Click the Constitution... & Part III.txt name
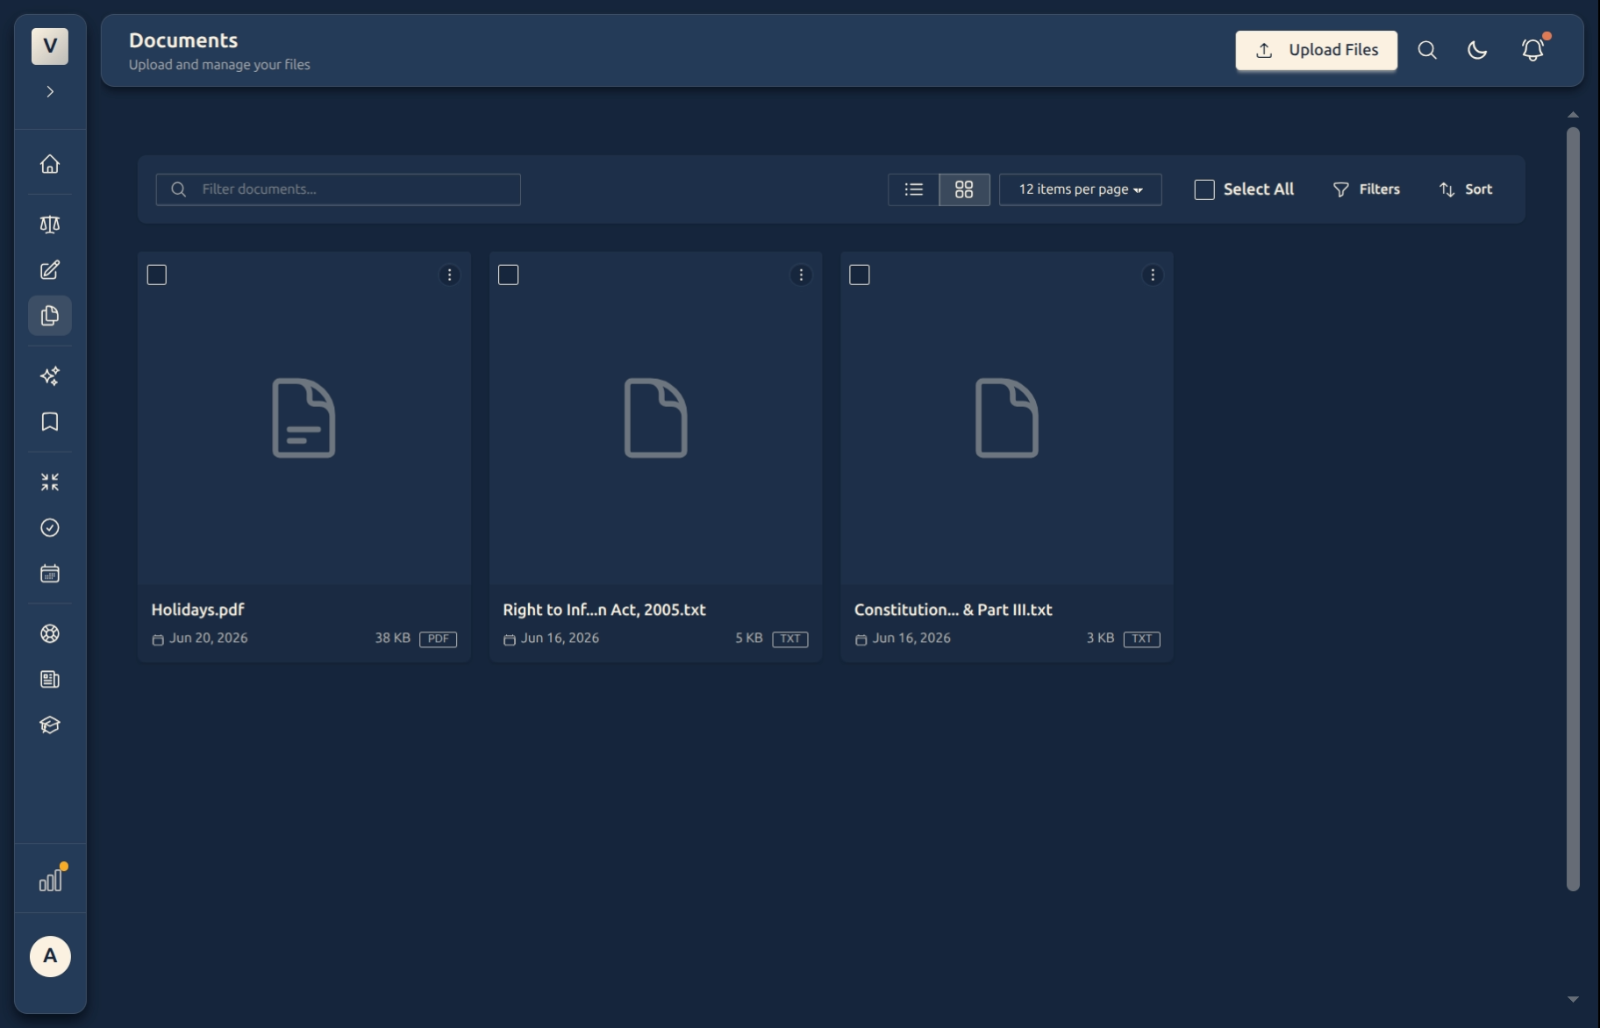1600x1028 pixels. (953, 610)
